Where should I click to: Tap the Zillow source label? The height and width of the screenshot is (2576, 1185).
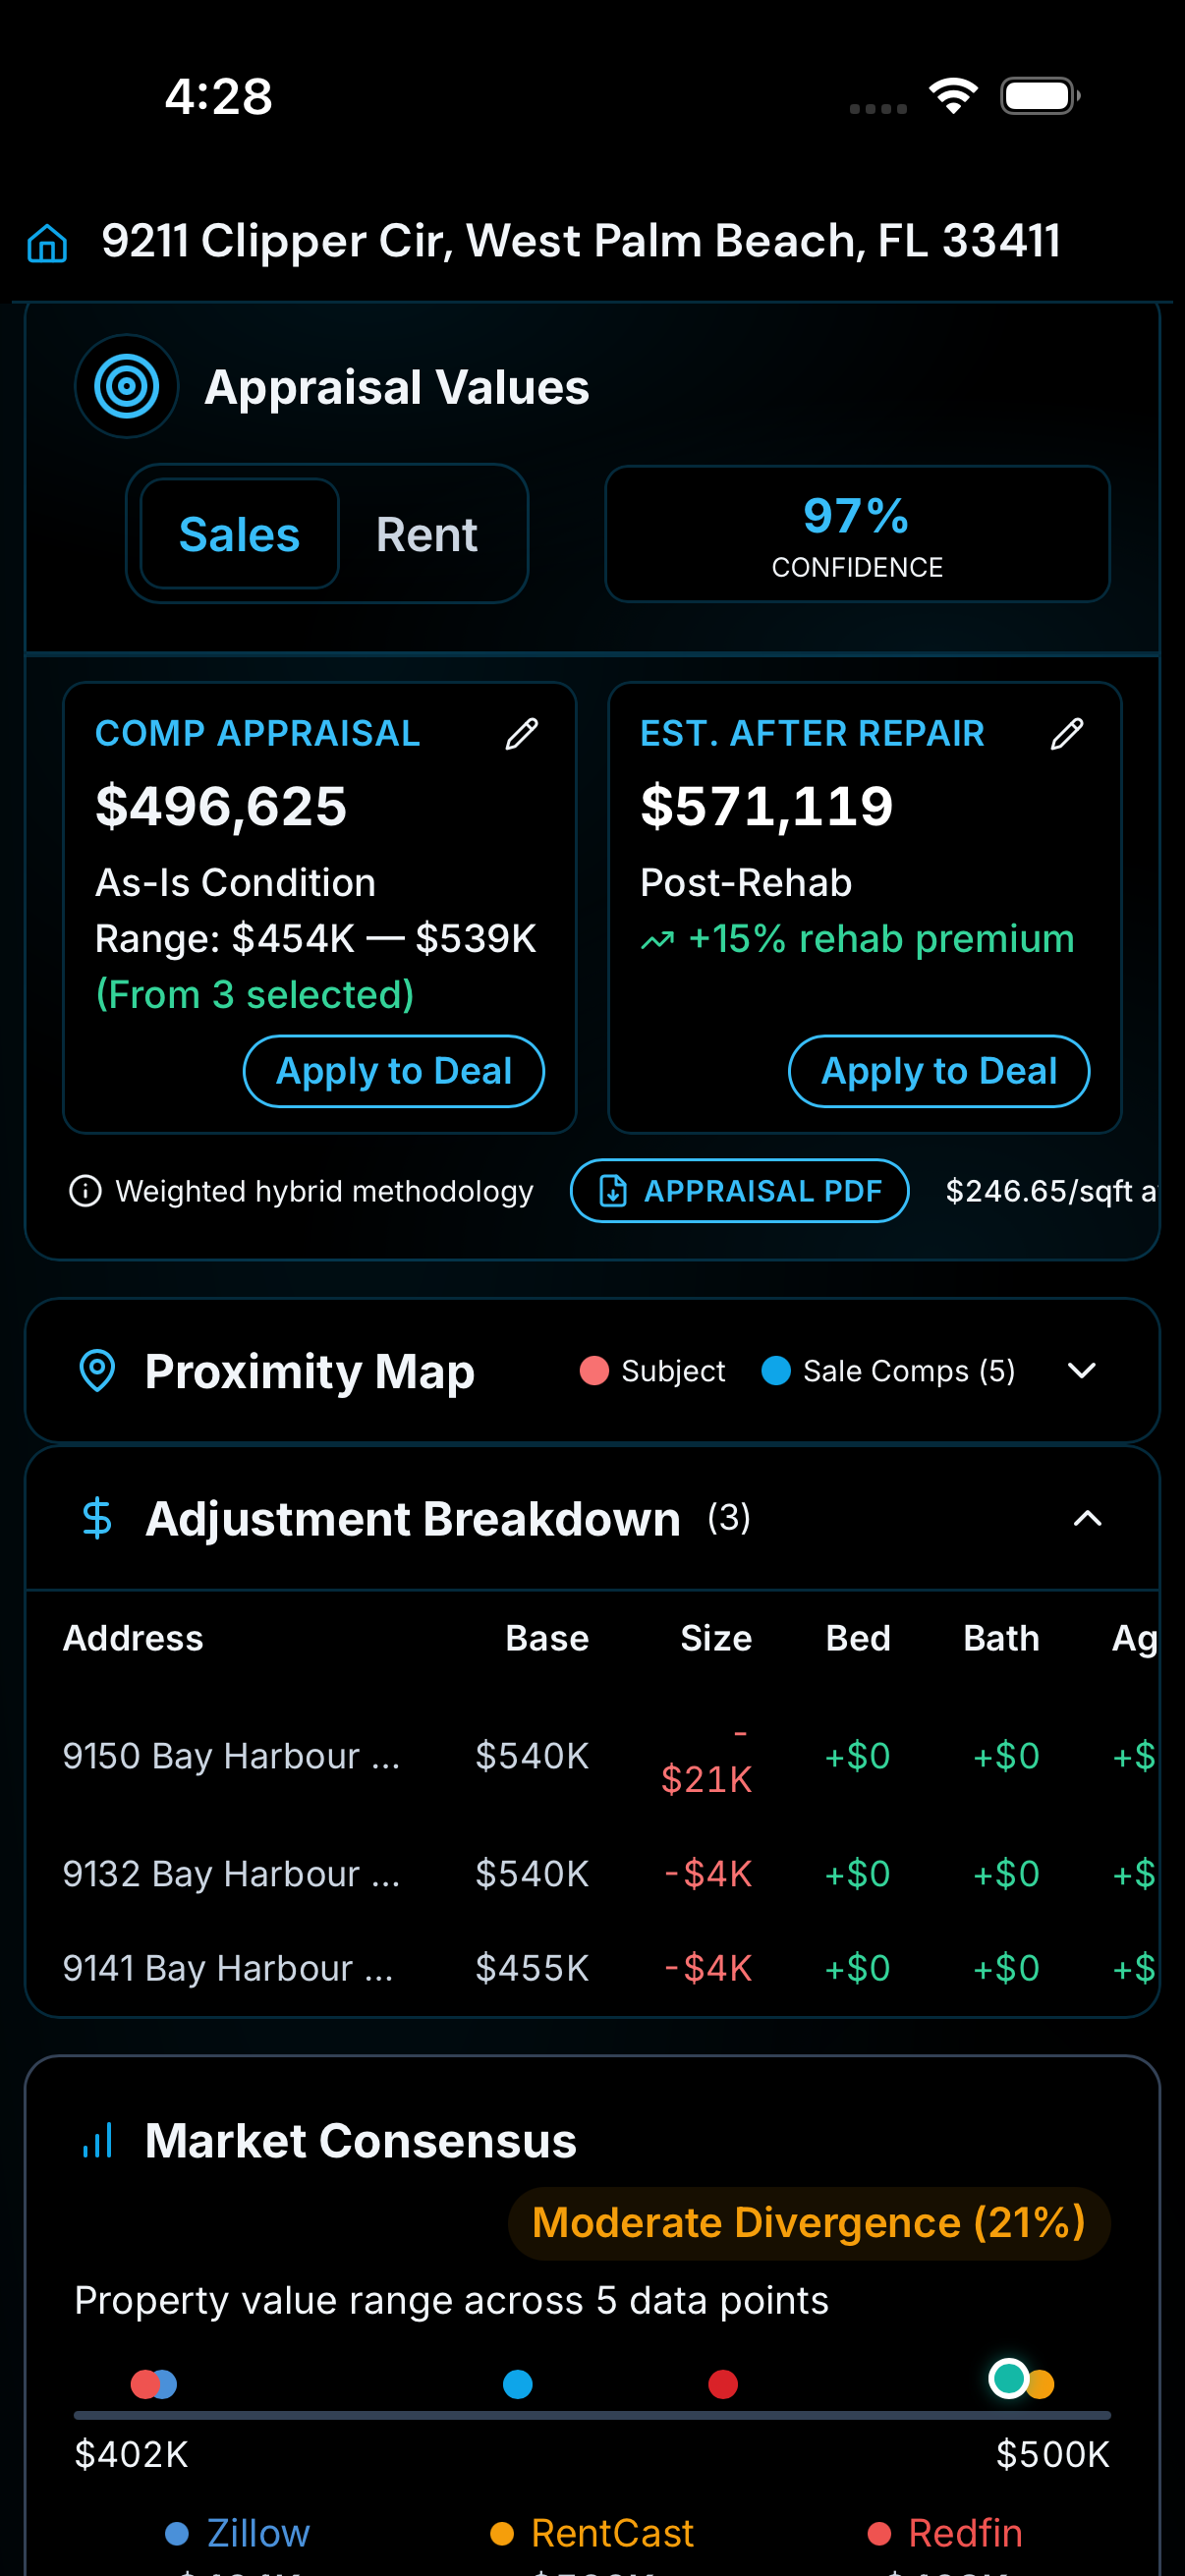[x=258, y=2532]
